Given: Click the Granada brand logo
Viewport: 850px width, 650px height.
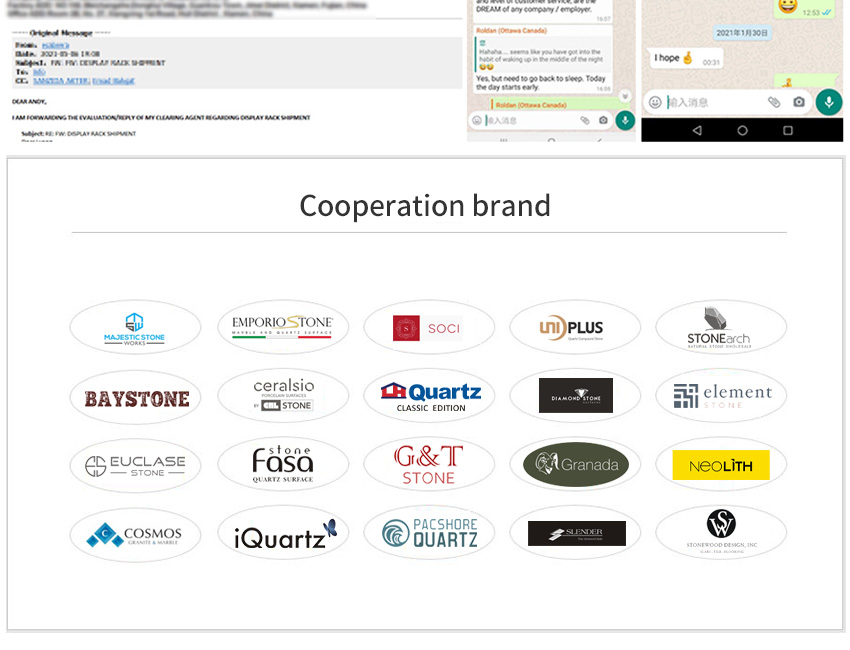Looking at the screenshot, I should click(575, 465).
